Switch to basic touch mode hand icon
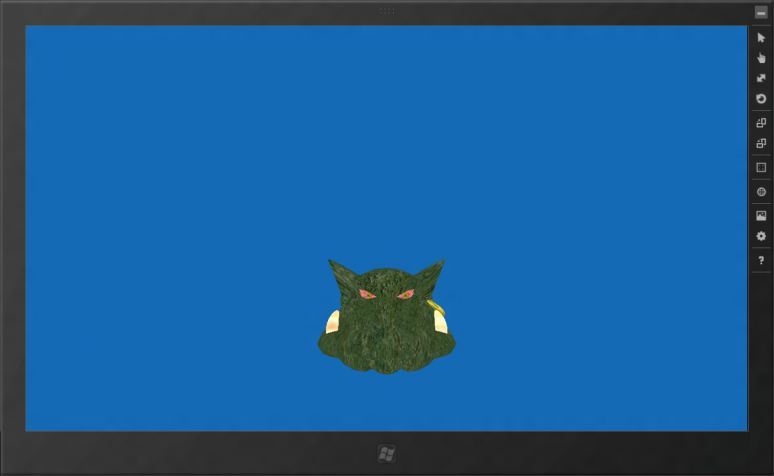 click(761, 58)
